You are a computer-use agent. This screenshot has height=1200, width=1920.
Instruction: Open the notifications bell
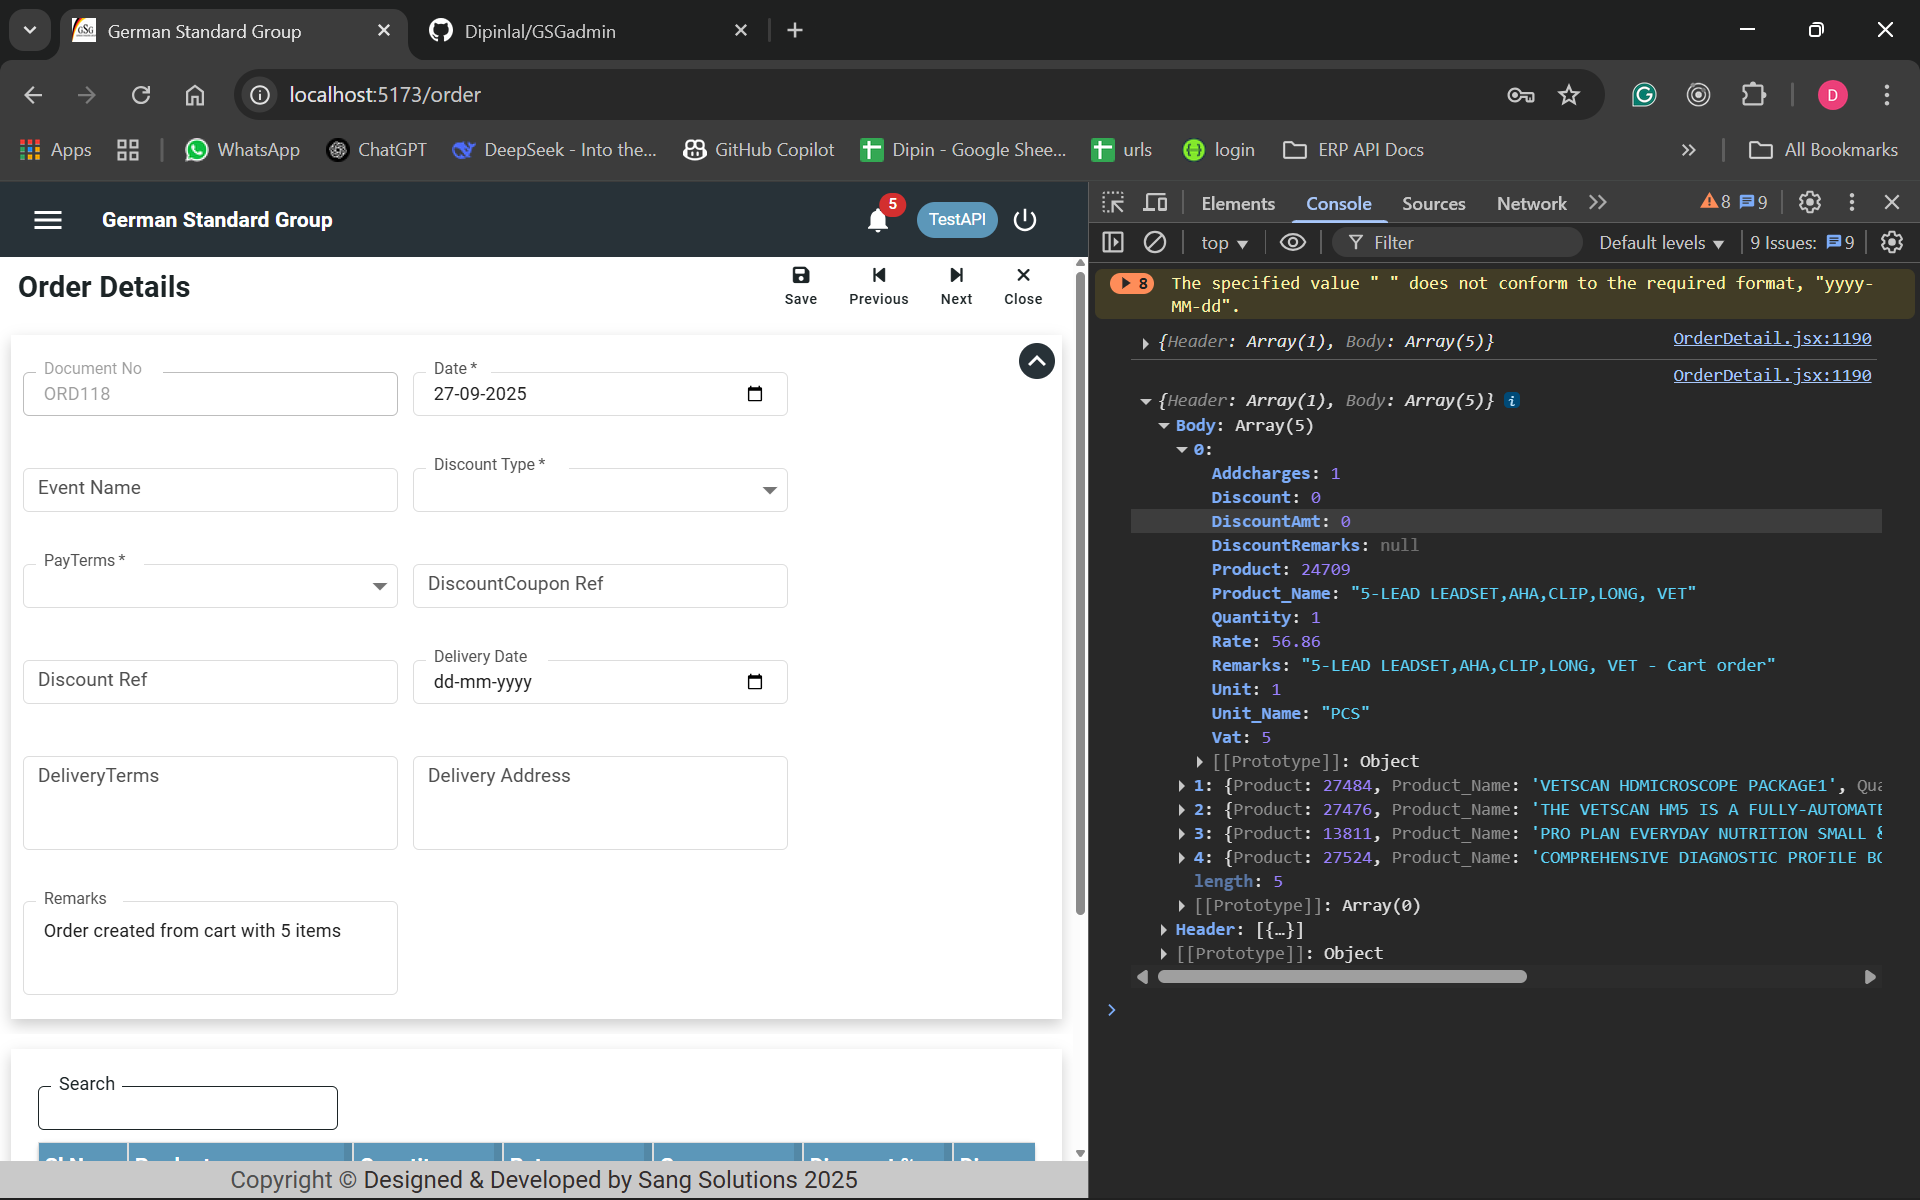[x=877, y=220]
